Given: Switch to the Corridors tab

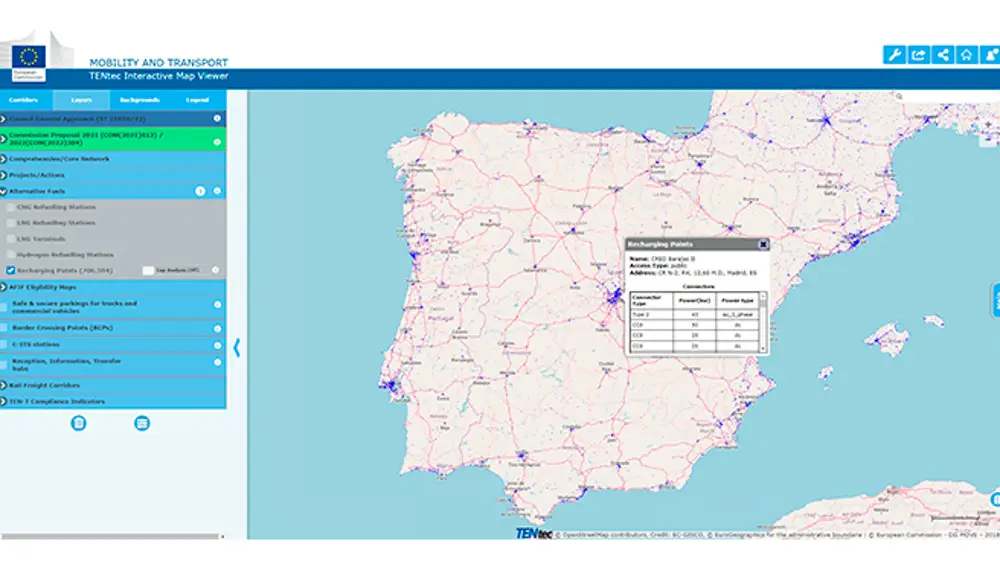Looking at the screenshot, I should 24,100.
